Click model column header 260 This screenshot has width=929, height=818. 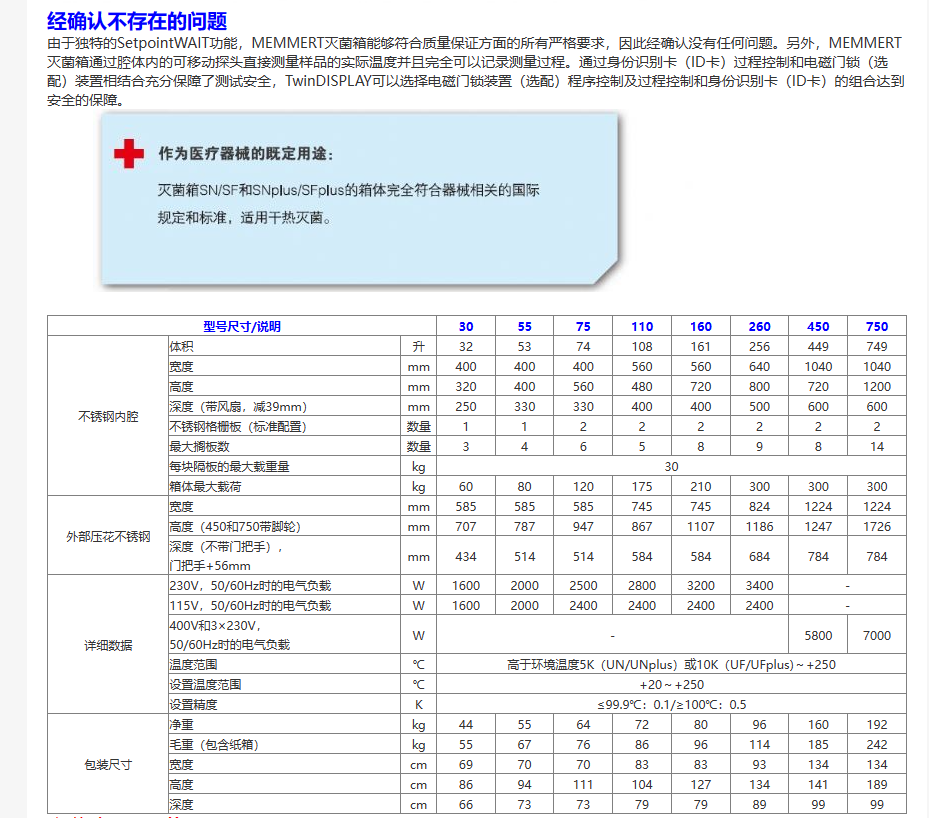click(759, 326)
